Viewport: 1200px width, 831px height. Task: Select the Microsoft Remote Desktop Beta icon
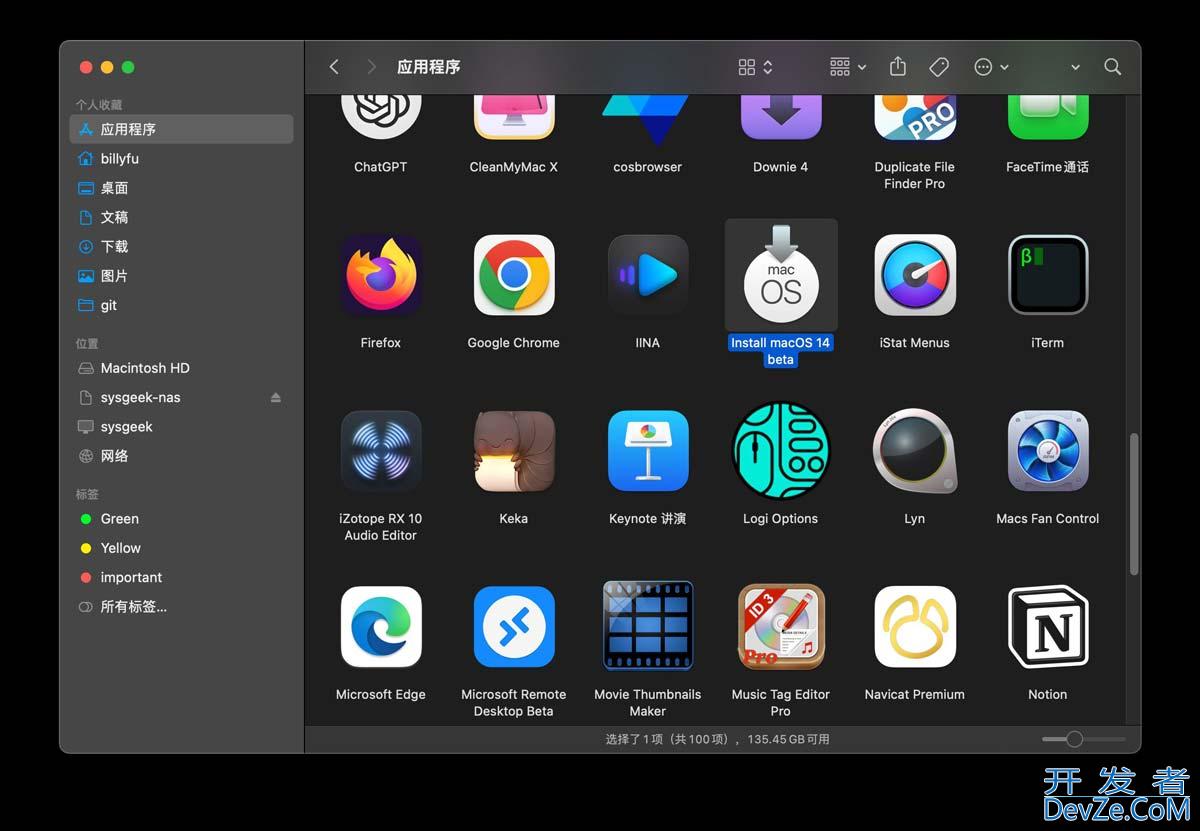coord(514,627)
